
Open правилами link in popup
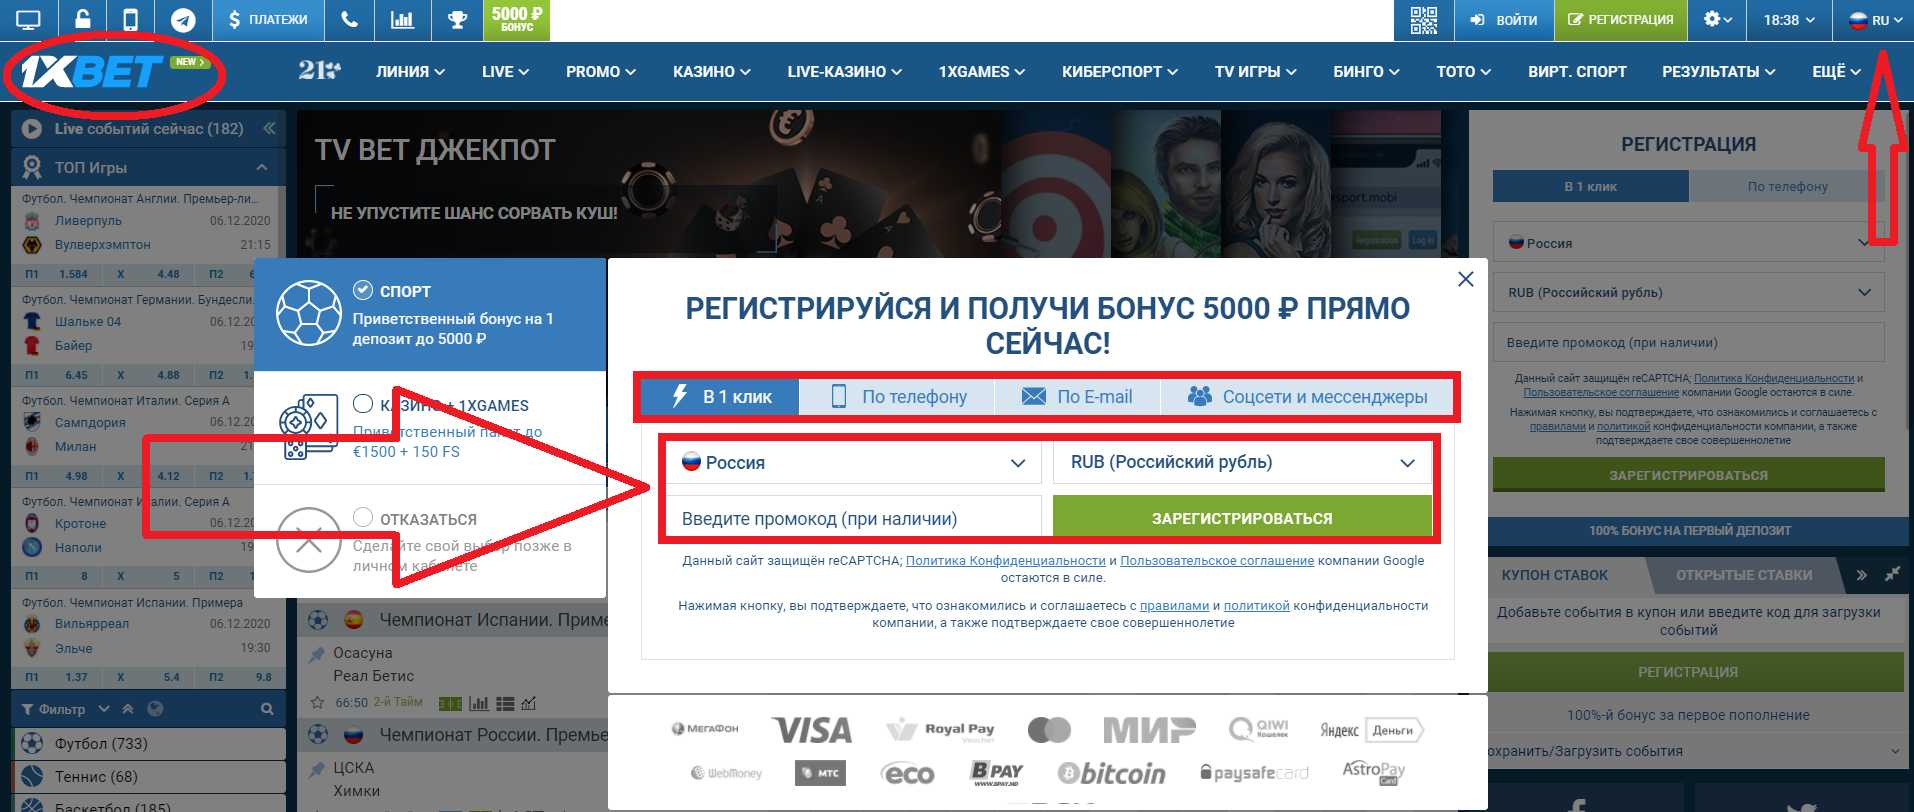1174,606
